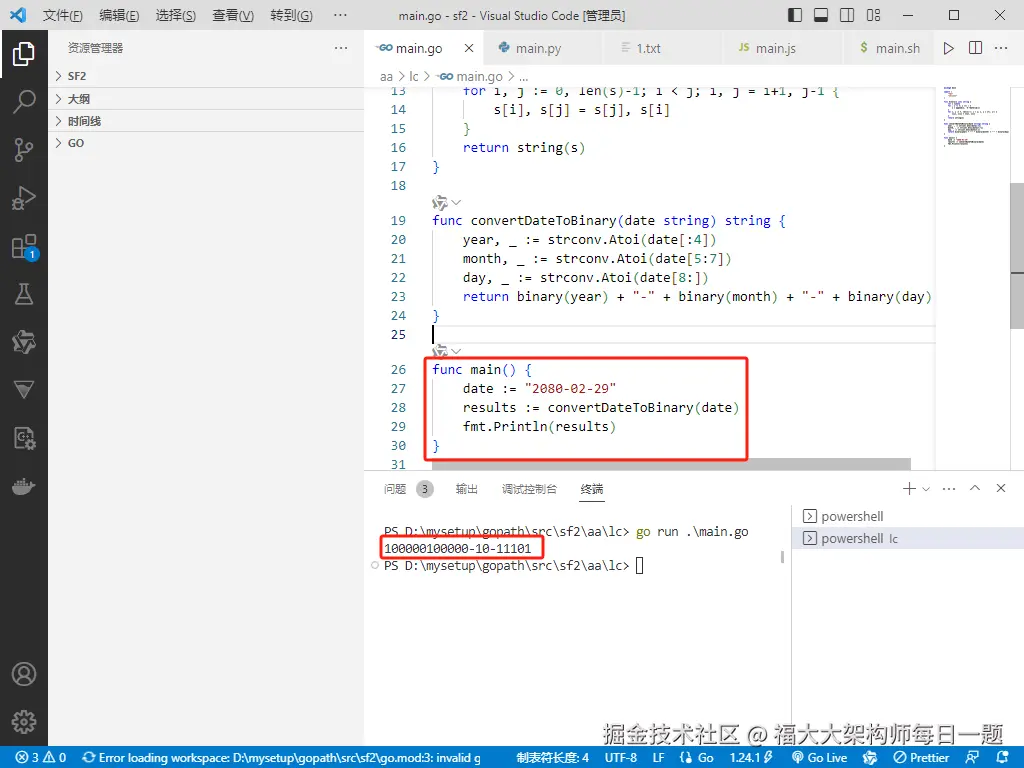Start the Go Live server
Image resolution: width=1024 pixels, height=768 pixels.
click(820, 758)
